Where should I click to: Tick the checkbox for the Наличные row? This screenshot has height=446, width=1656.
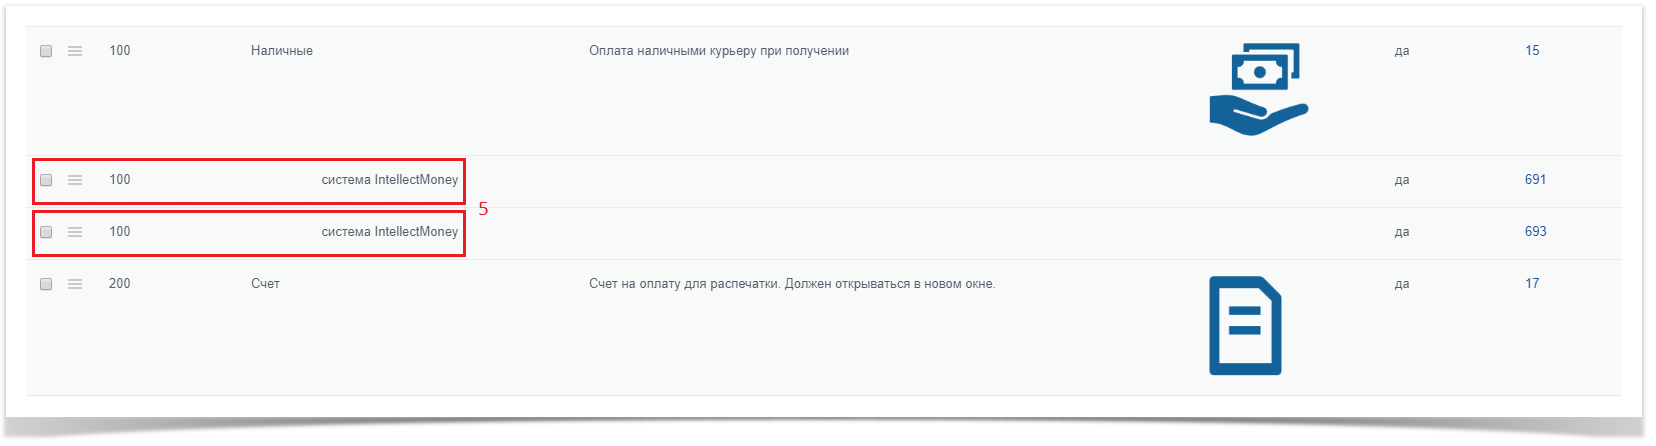[x=46, y=51]
